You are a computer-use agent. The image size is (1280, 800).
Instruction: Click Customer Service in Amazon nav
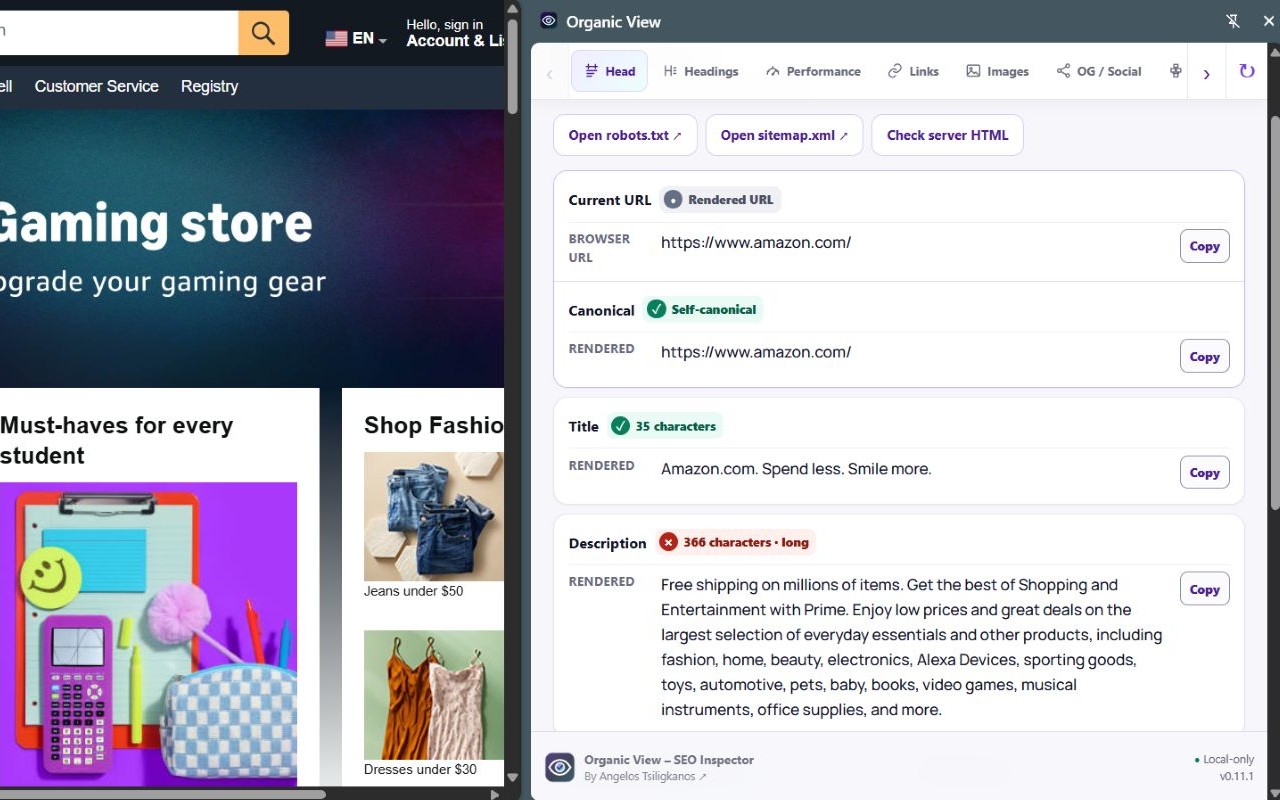[97, 86]
